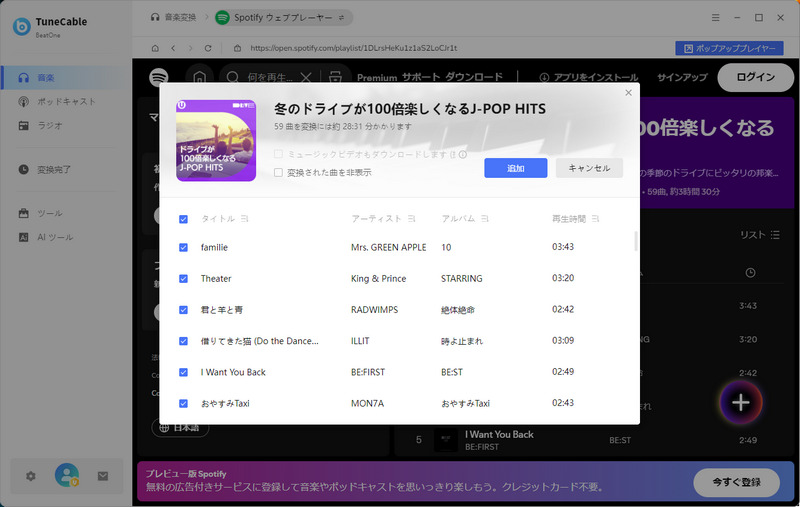Click 'STARRING' album cell

click(x=461, y=278)
